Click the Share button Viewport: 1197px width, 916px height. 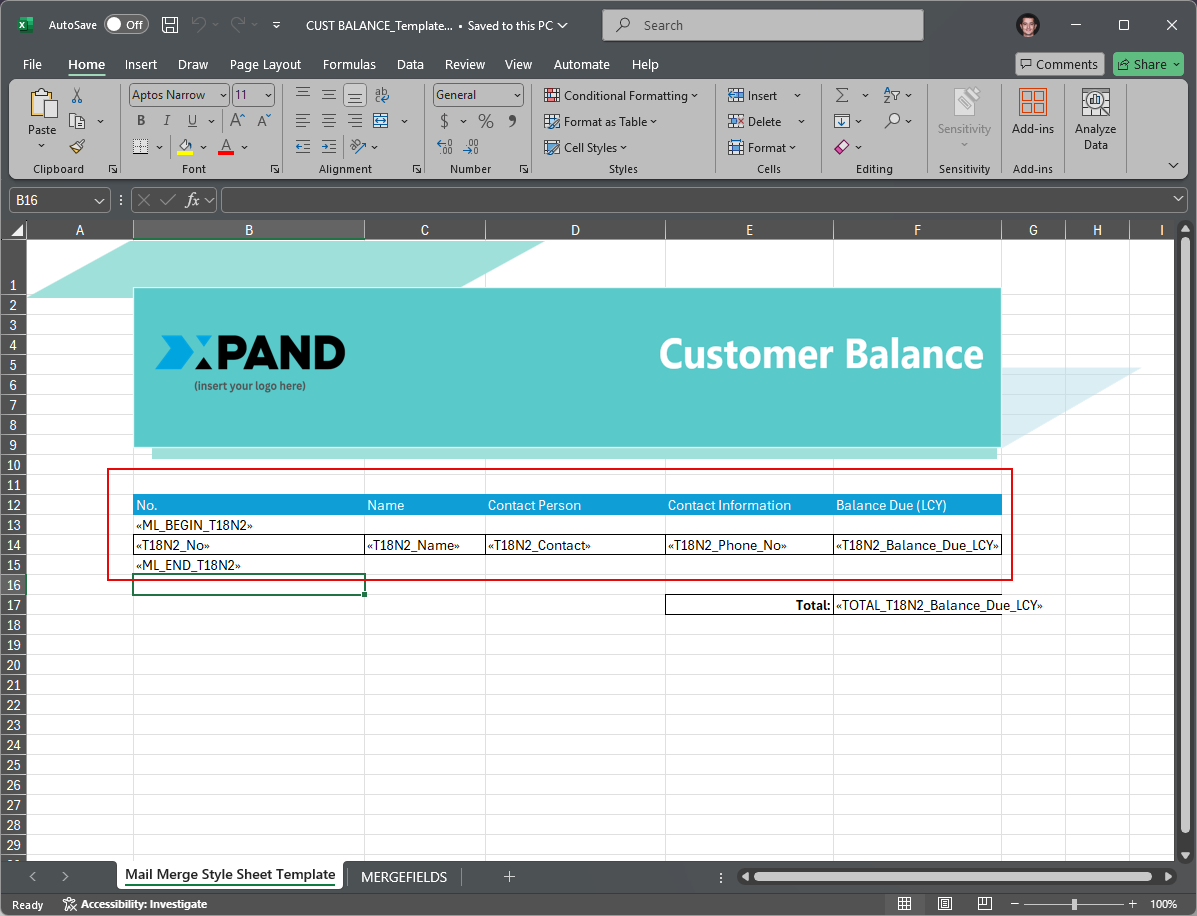point(1148,64)
